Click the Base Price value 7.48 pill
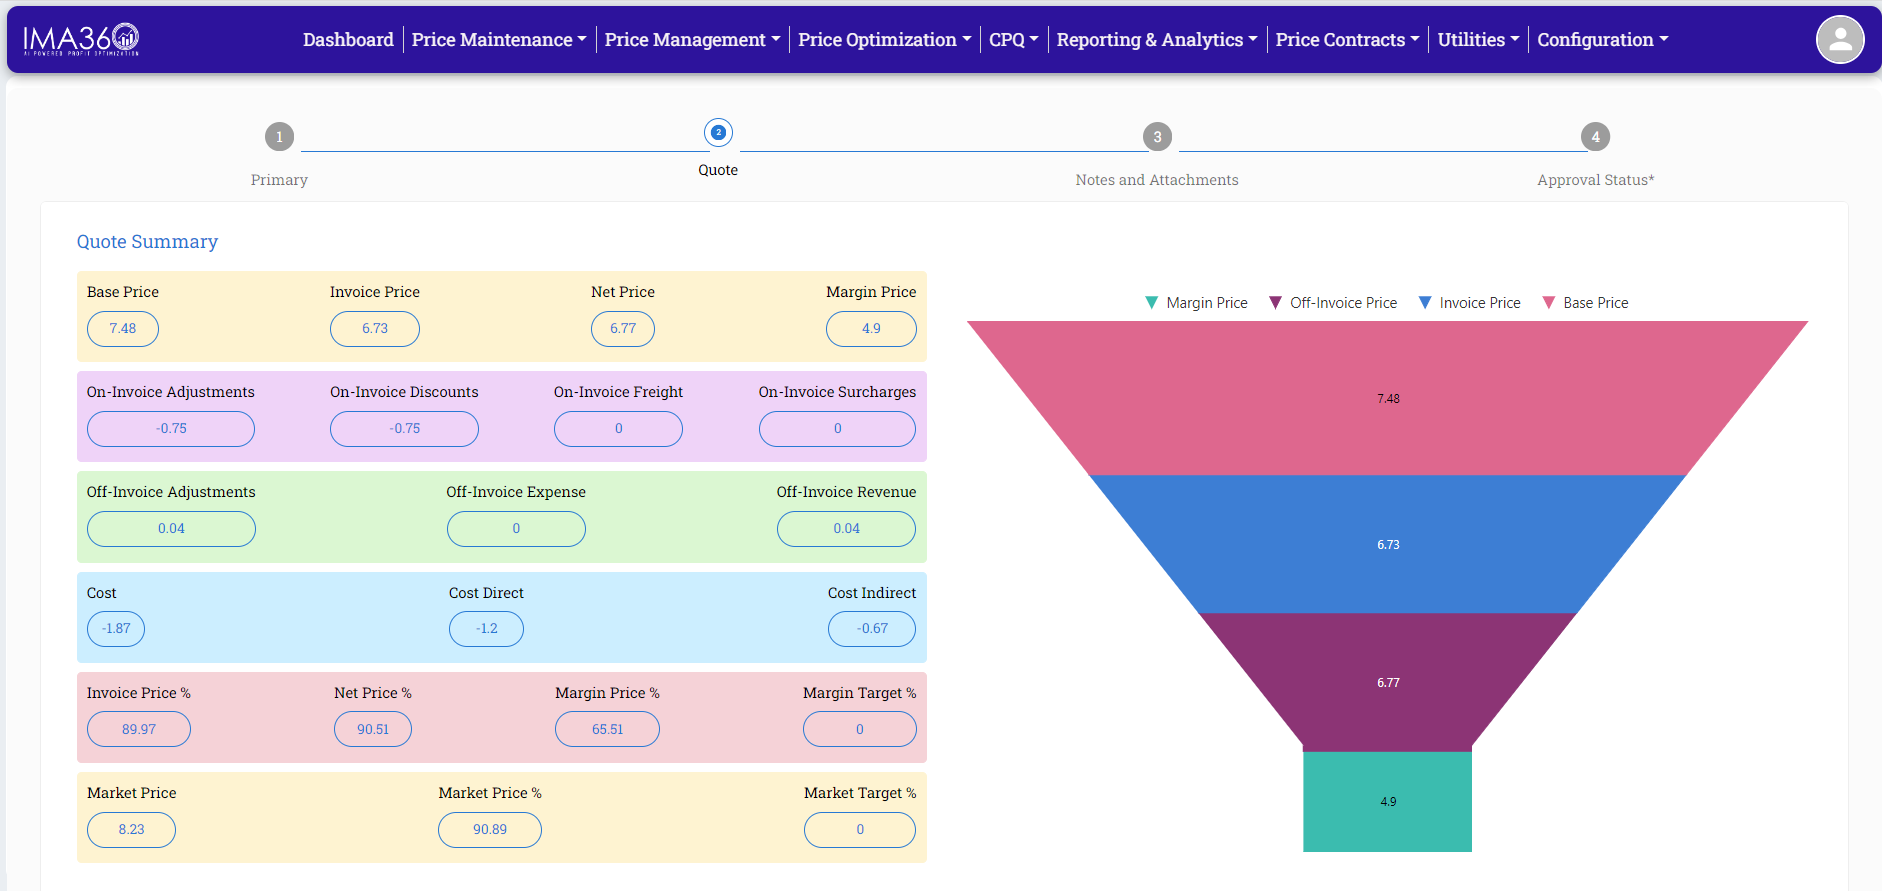This screenshot has height=891, width=1882. (x=123, y=329)
